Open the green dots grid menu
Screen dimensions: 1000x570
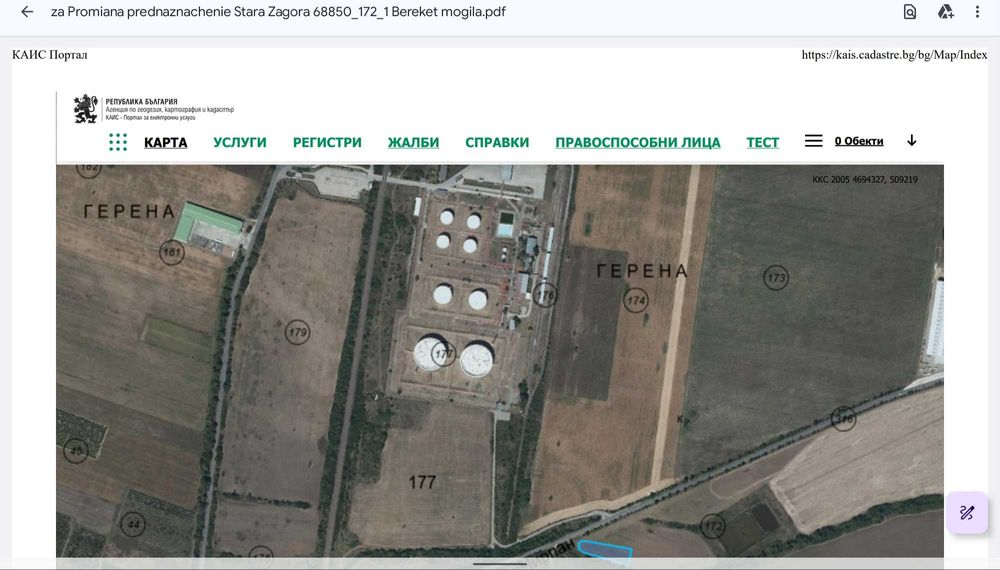point(118,142)
